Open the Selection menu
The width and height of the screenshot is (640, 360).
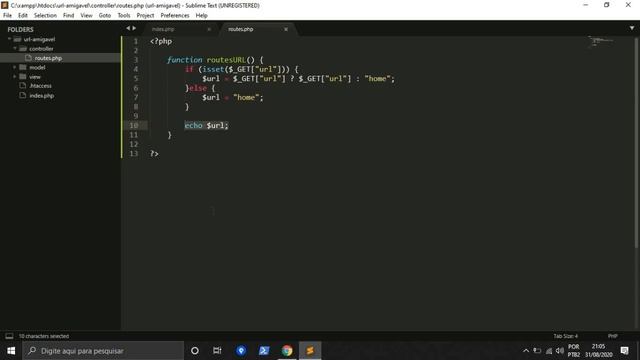(45, 16)
